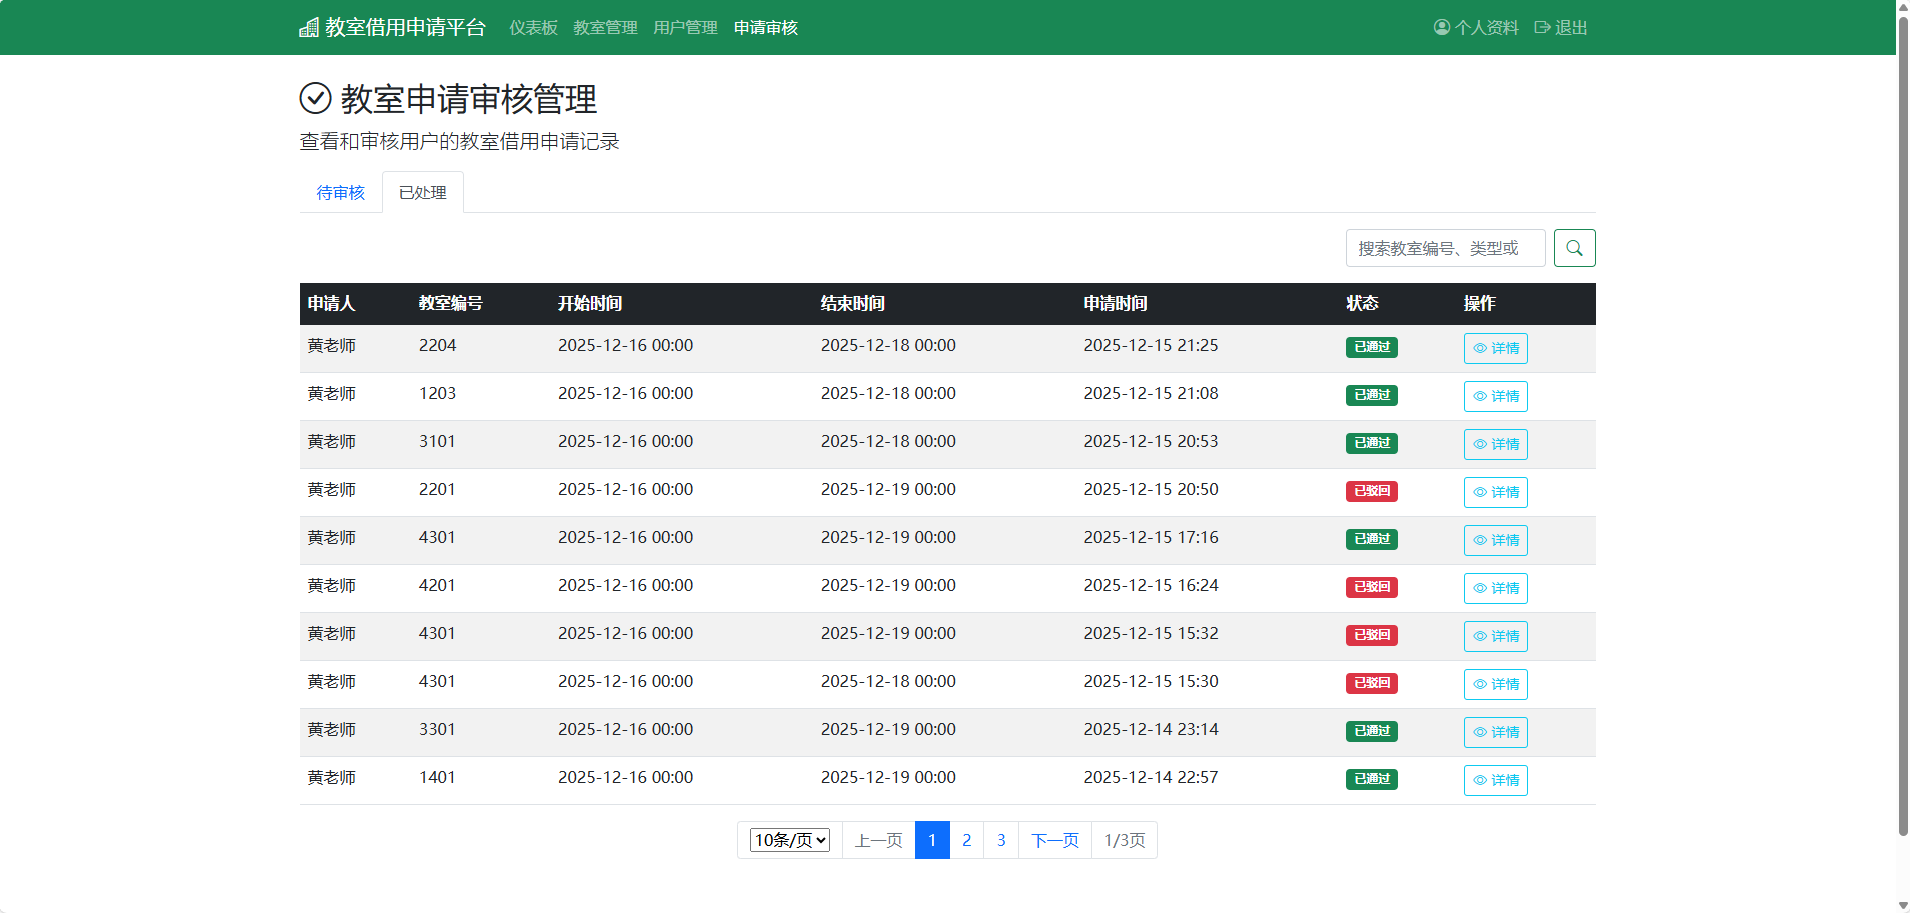The width and height of the screenshot is (1910, 913).
Task: View 详情 for classroom 2204 row
Action: pos(1495,348)
